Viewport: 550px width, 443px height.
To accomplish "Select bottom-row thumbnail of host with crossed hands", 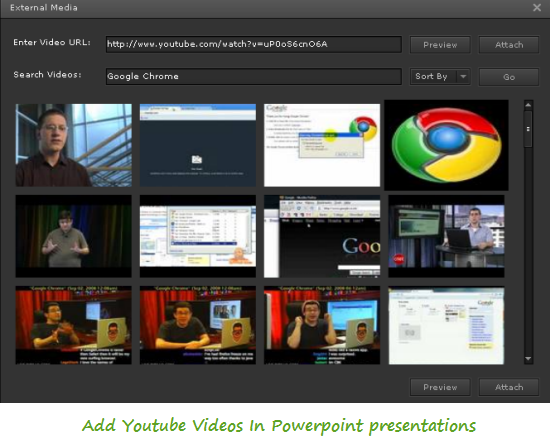I will click(x=74, y=325).
